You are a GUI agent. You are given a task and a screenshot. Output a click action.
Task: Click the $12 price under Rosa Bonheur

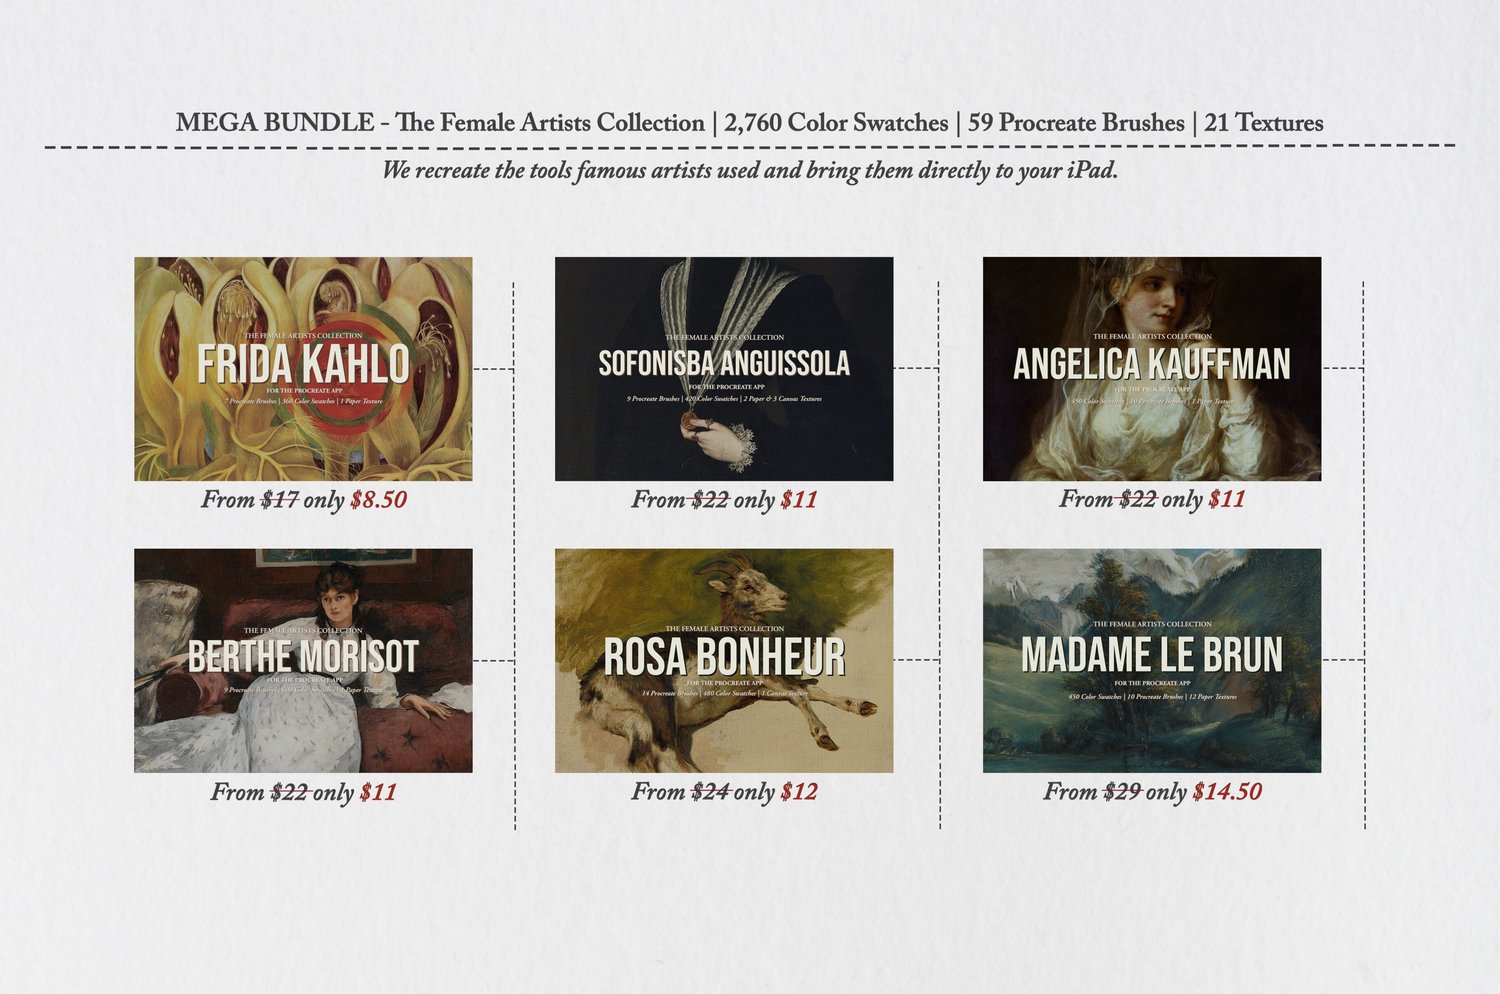799,792
